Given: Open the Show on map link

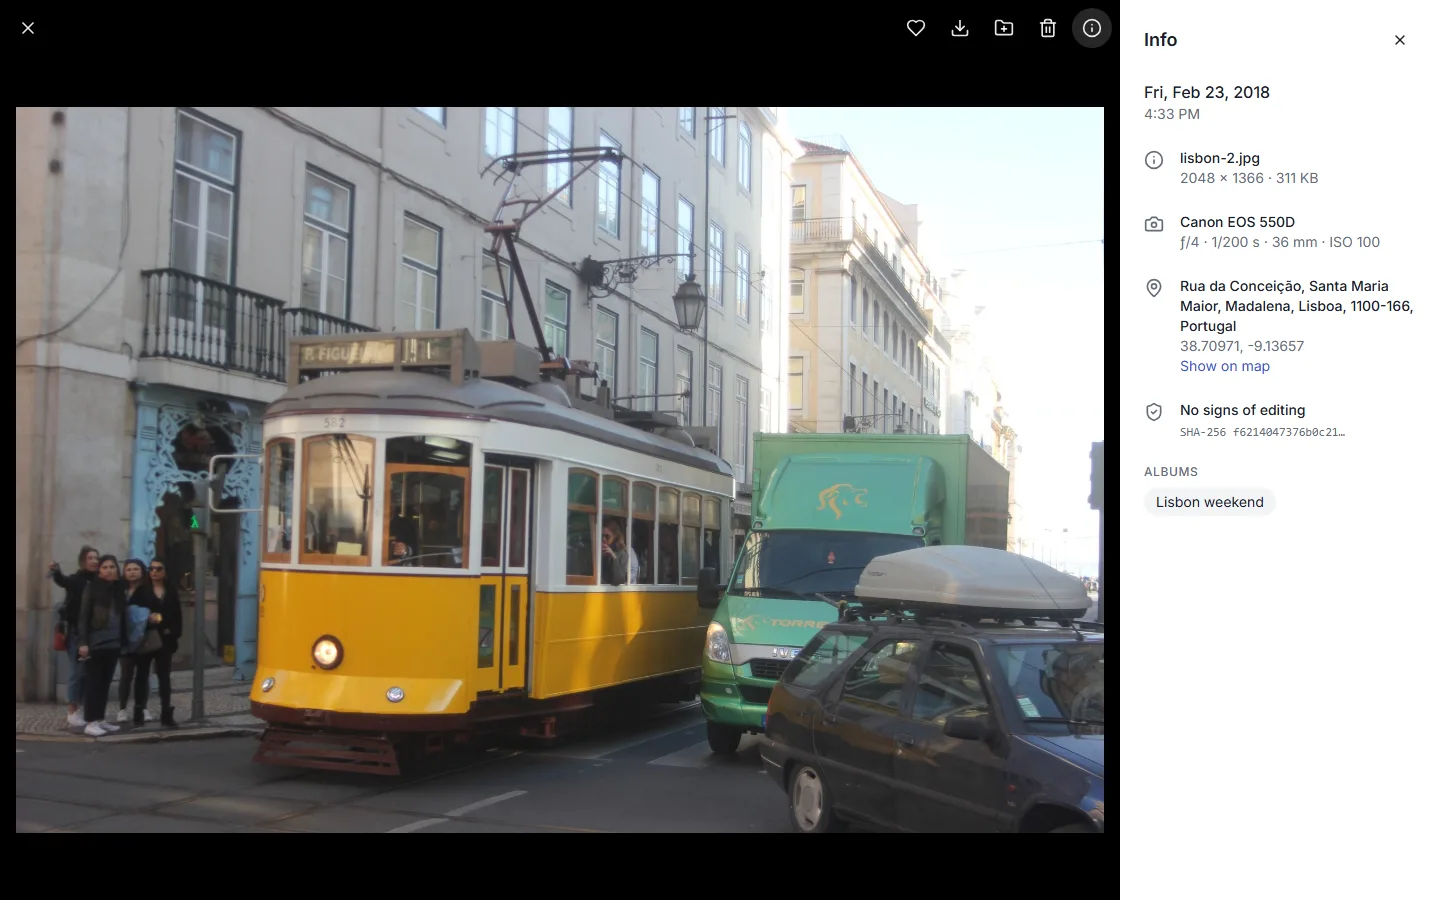Looking at the screenshot, I should click(x=1225, y=366).
